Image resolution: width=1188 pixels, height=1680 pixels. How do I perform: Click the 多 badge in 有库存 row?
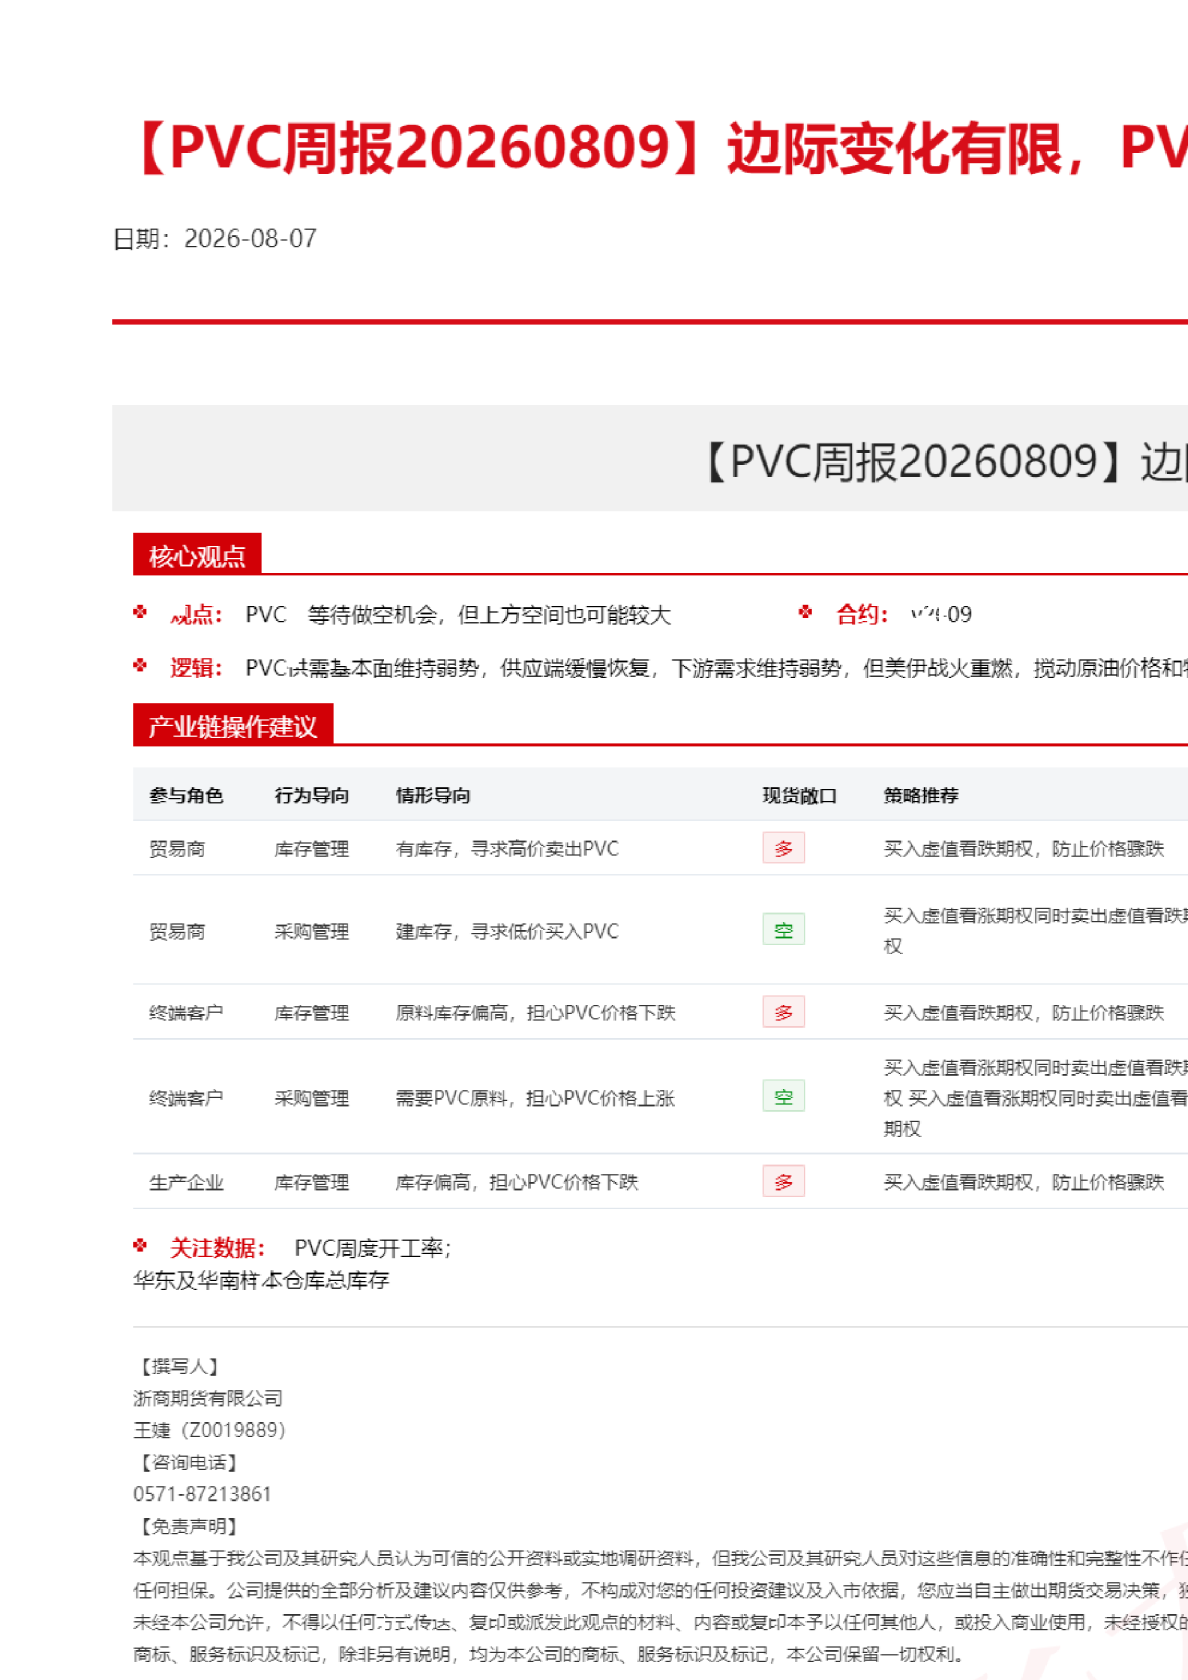point(784,848)
